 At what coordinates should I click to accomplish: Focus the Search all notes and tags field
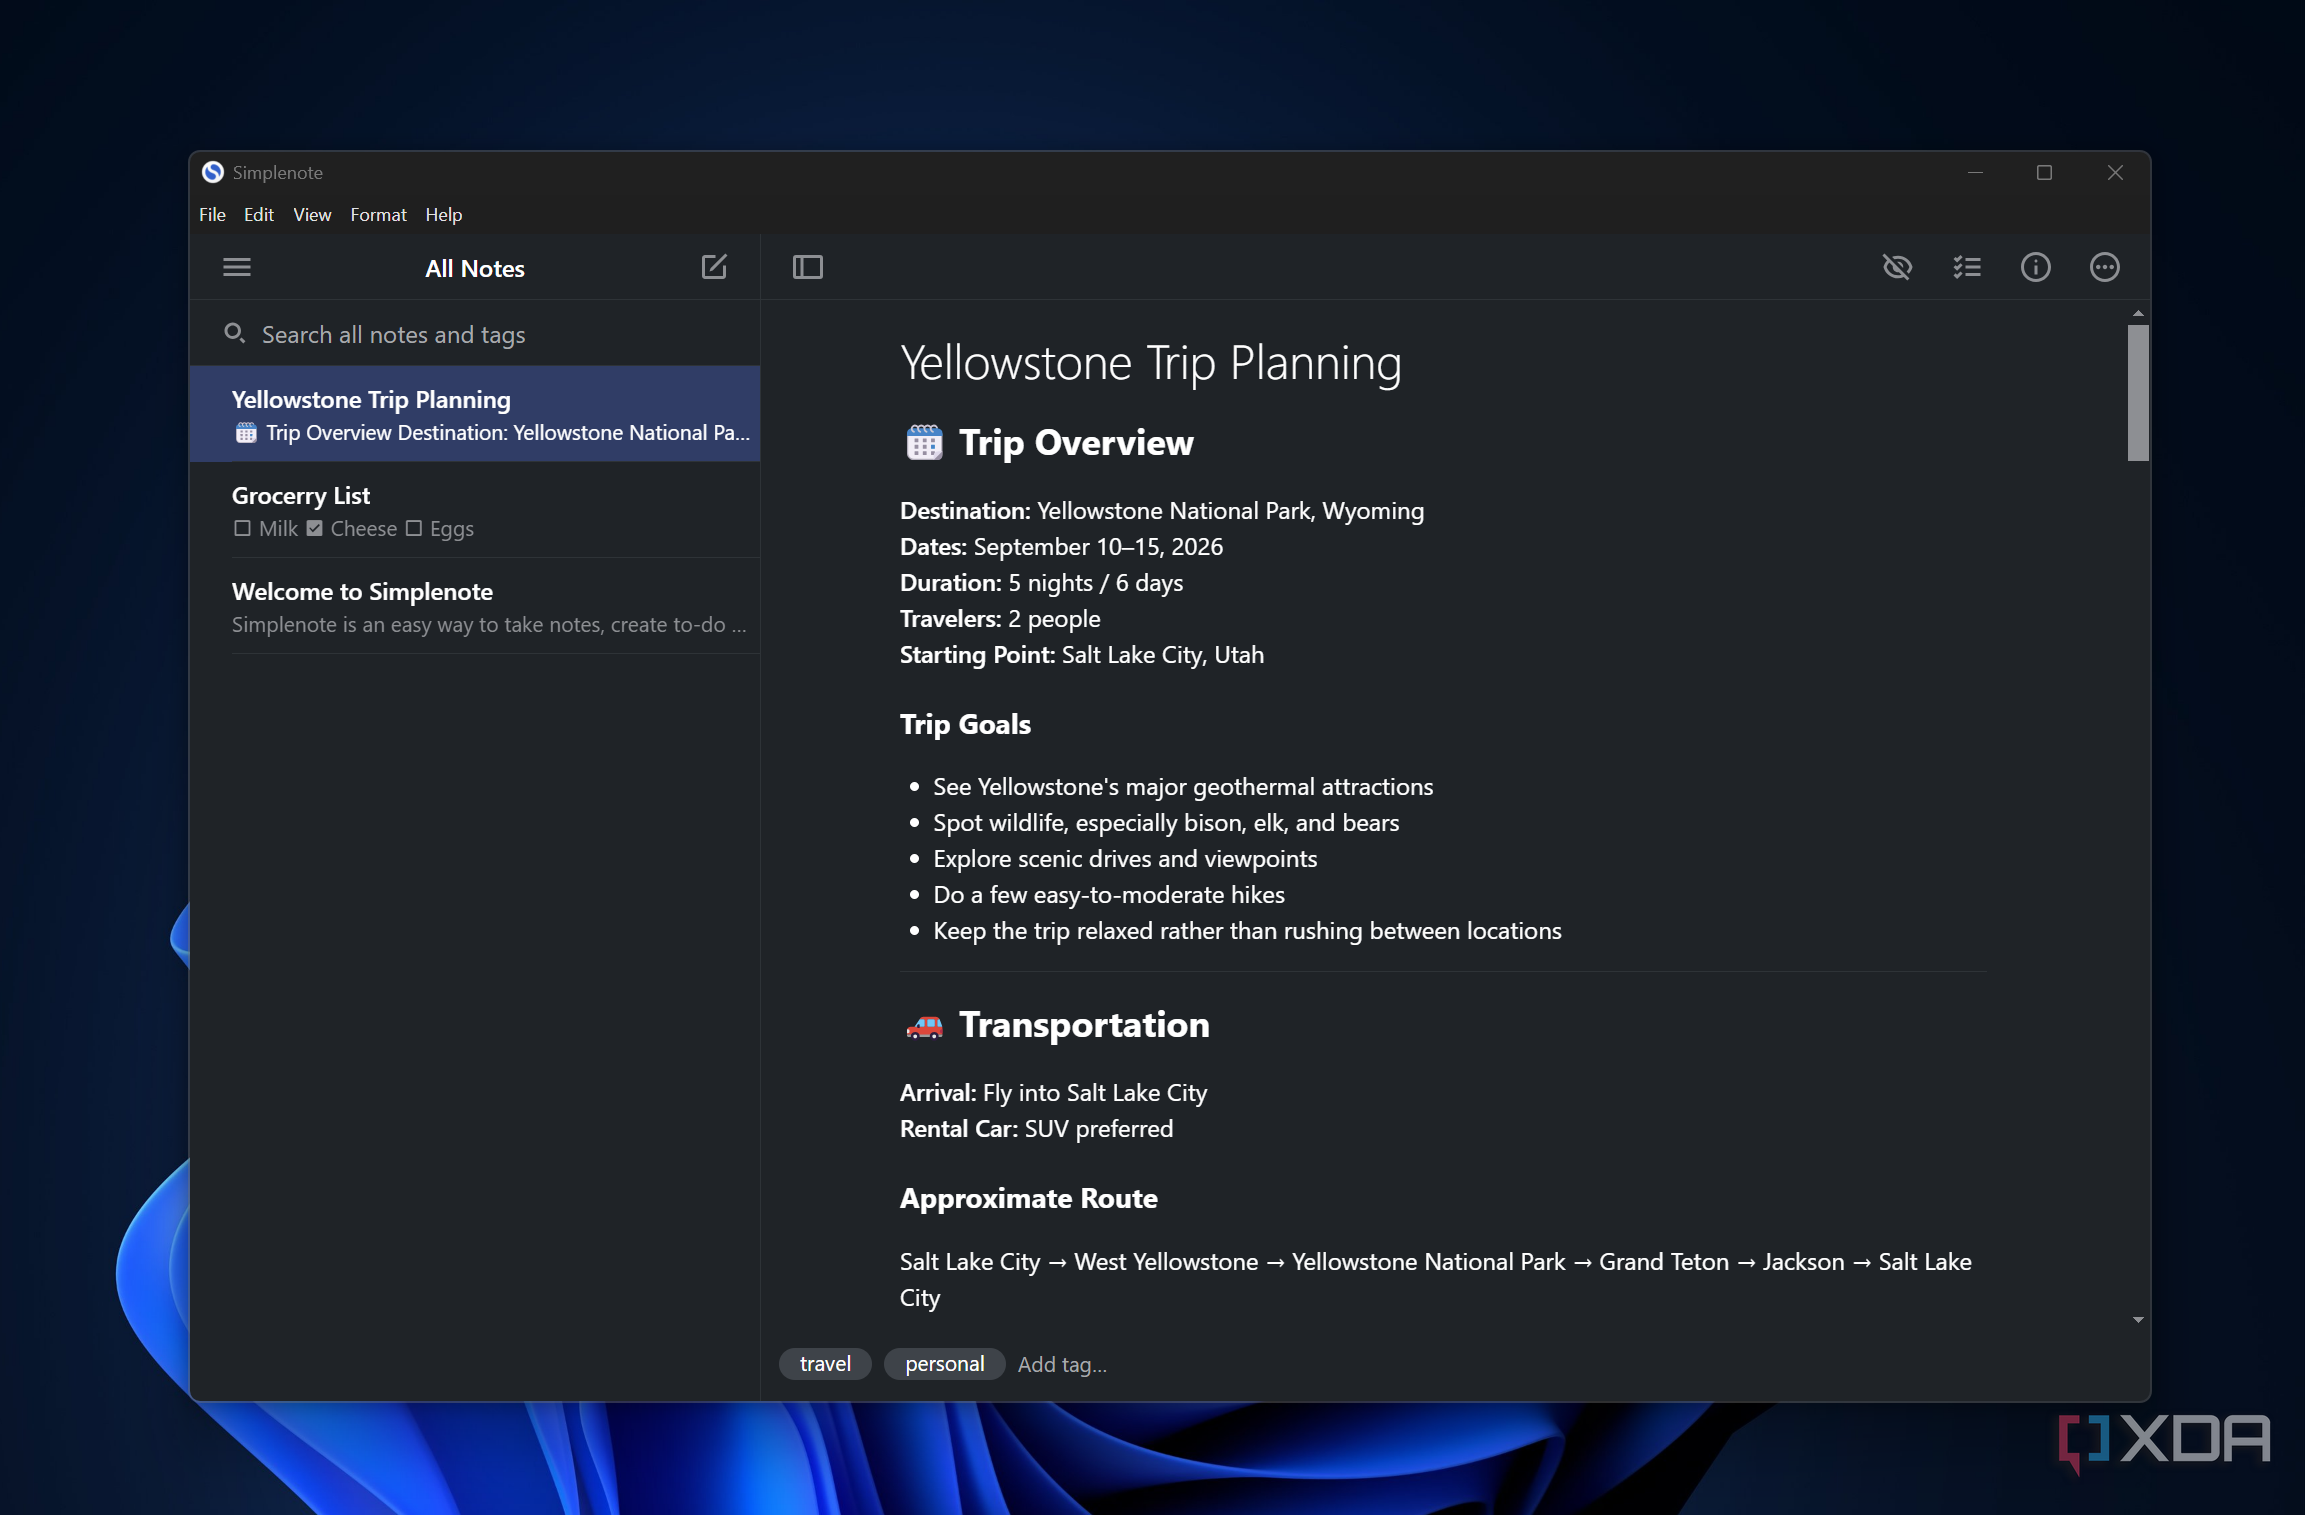pos(475,334)
